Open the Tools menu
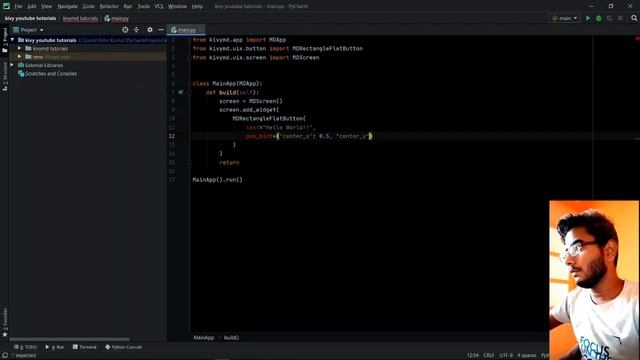Viewport: 640px width, 360px height. [143, 6]
